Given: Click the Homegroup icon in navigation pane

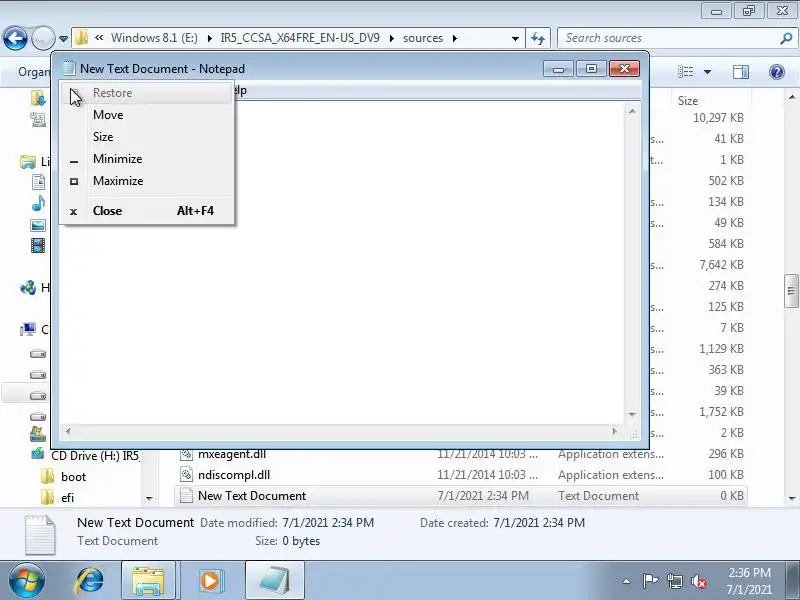Looking at the screenshot, I should click(28, 288).
